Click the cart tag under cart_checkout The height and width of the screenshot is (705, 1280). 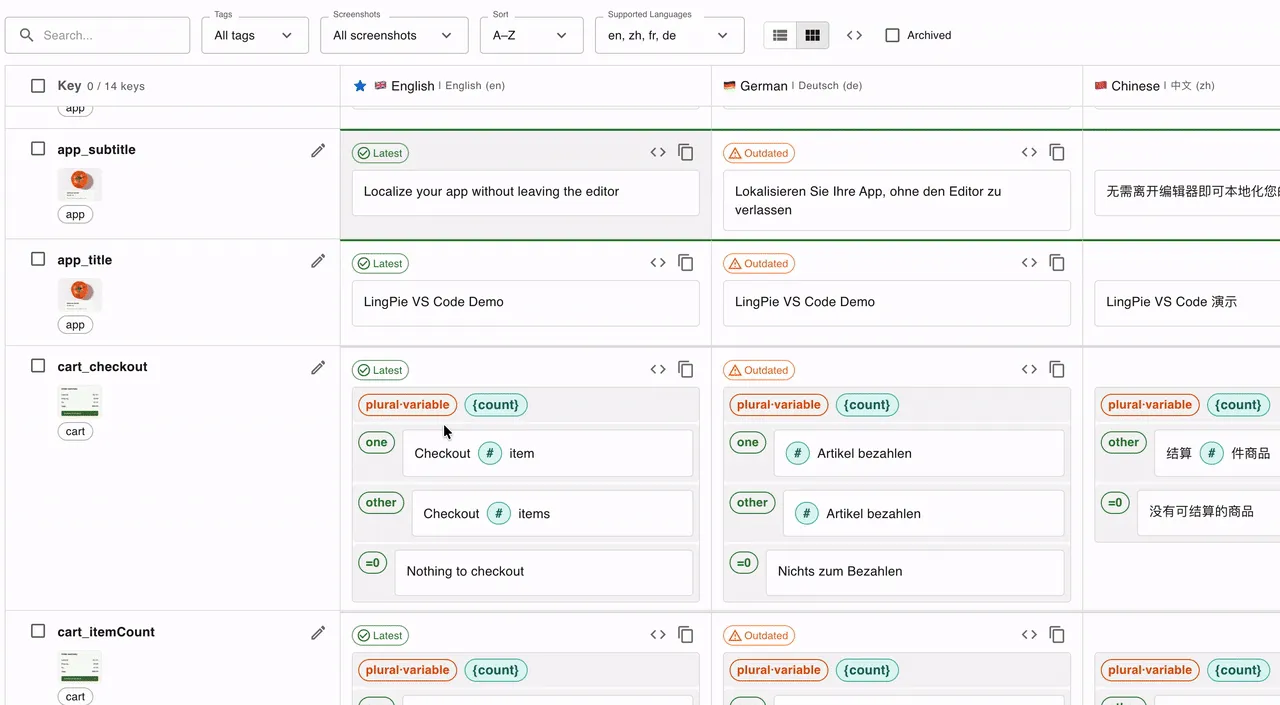(x=75, y=431)
